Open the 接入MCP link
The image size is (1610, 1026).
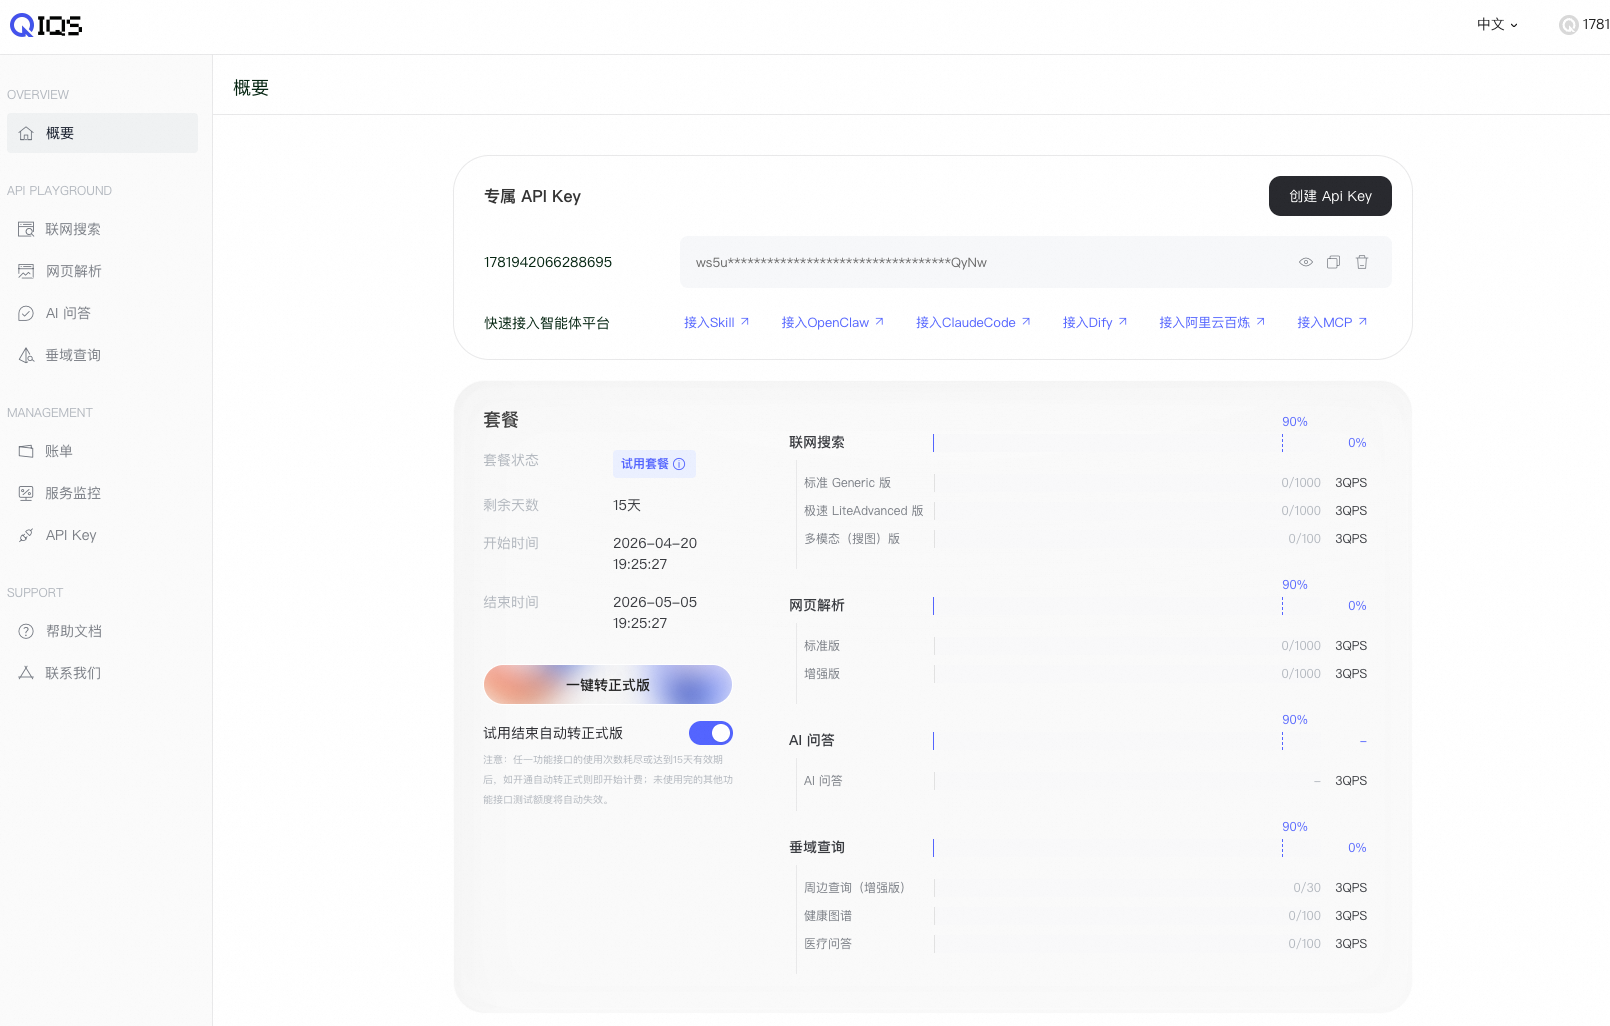click(1332, 322)
